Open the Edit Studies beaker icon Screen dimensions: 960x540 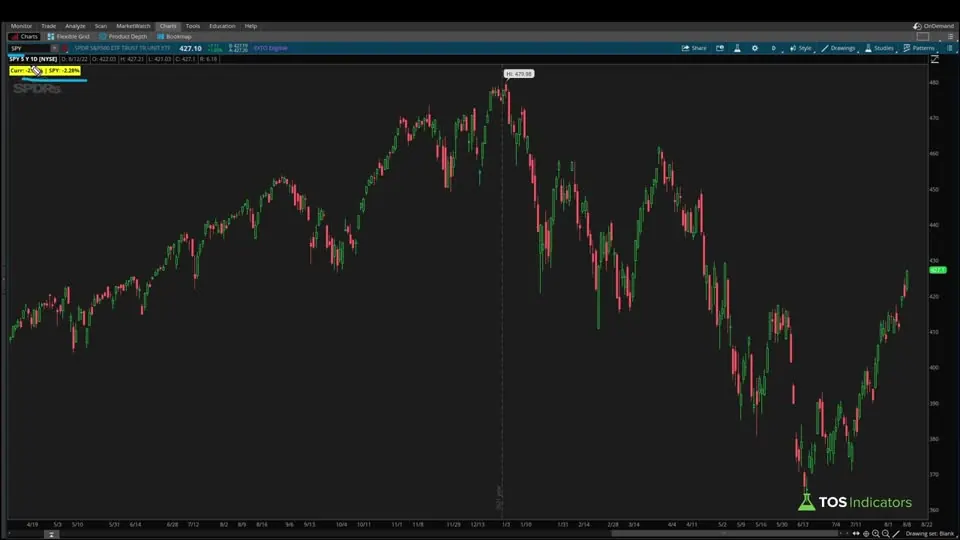point(737,48)
